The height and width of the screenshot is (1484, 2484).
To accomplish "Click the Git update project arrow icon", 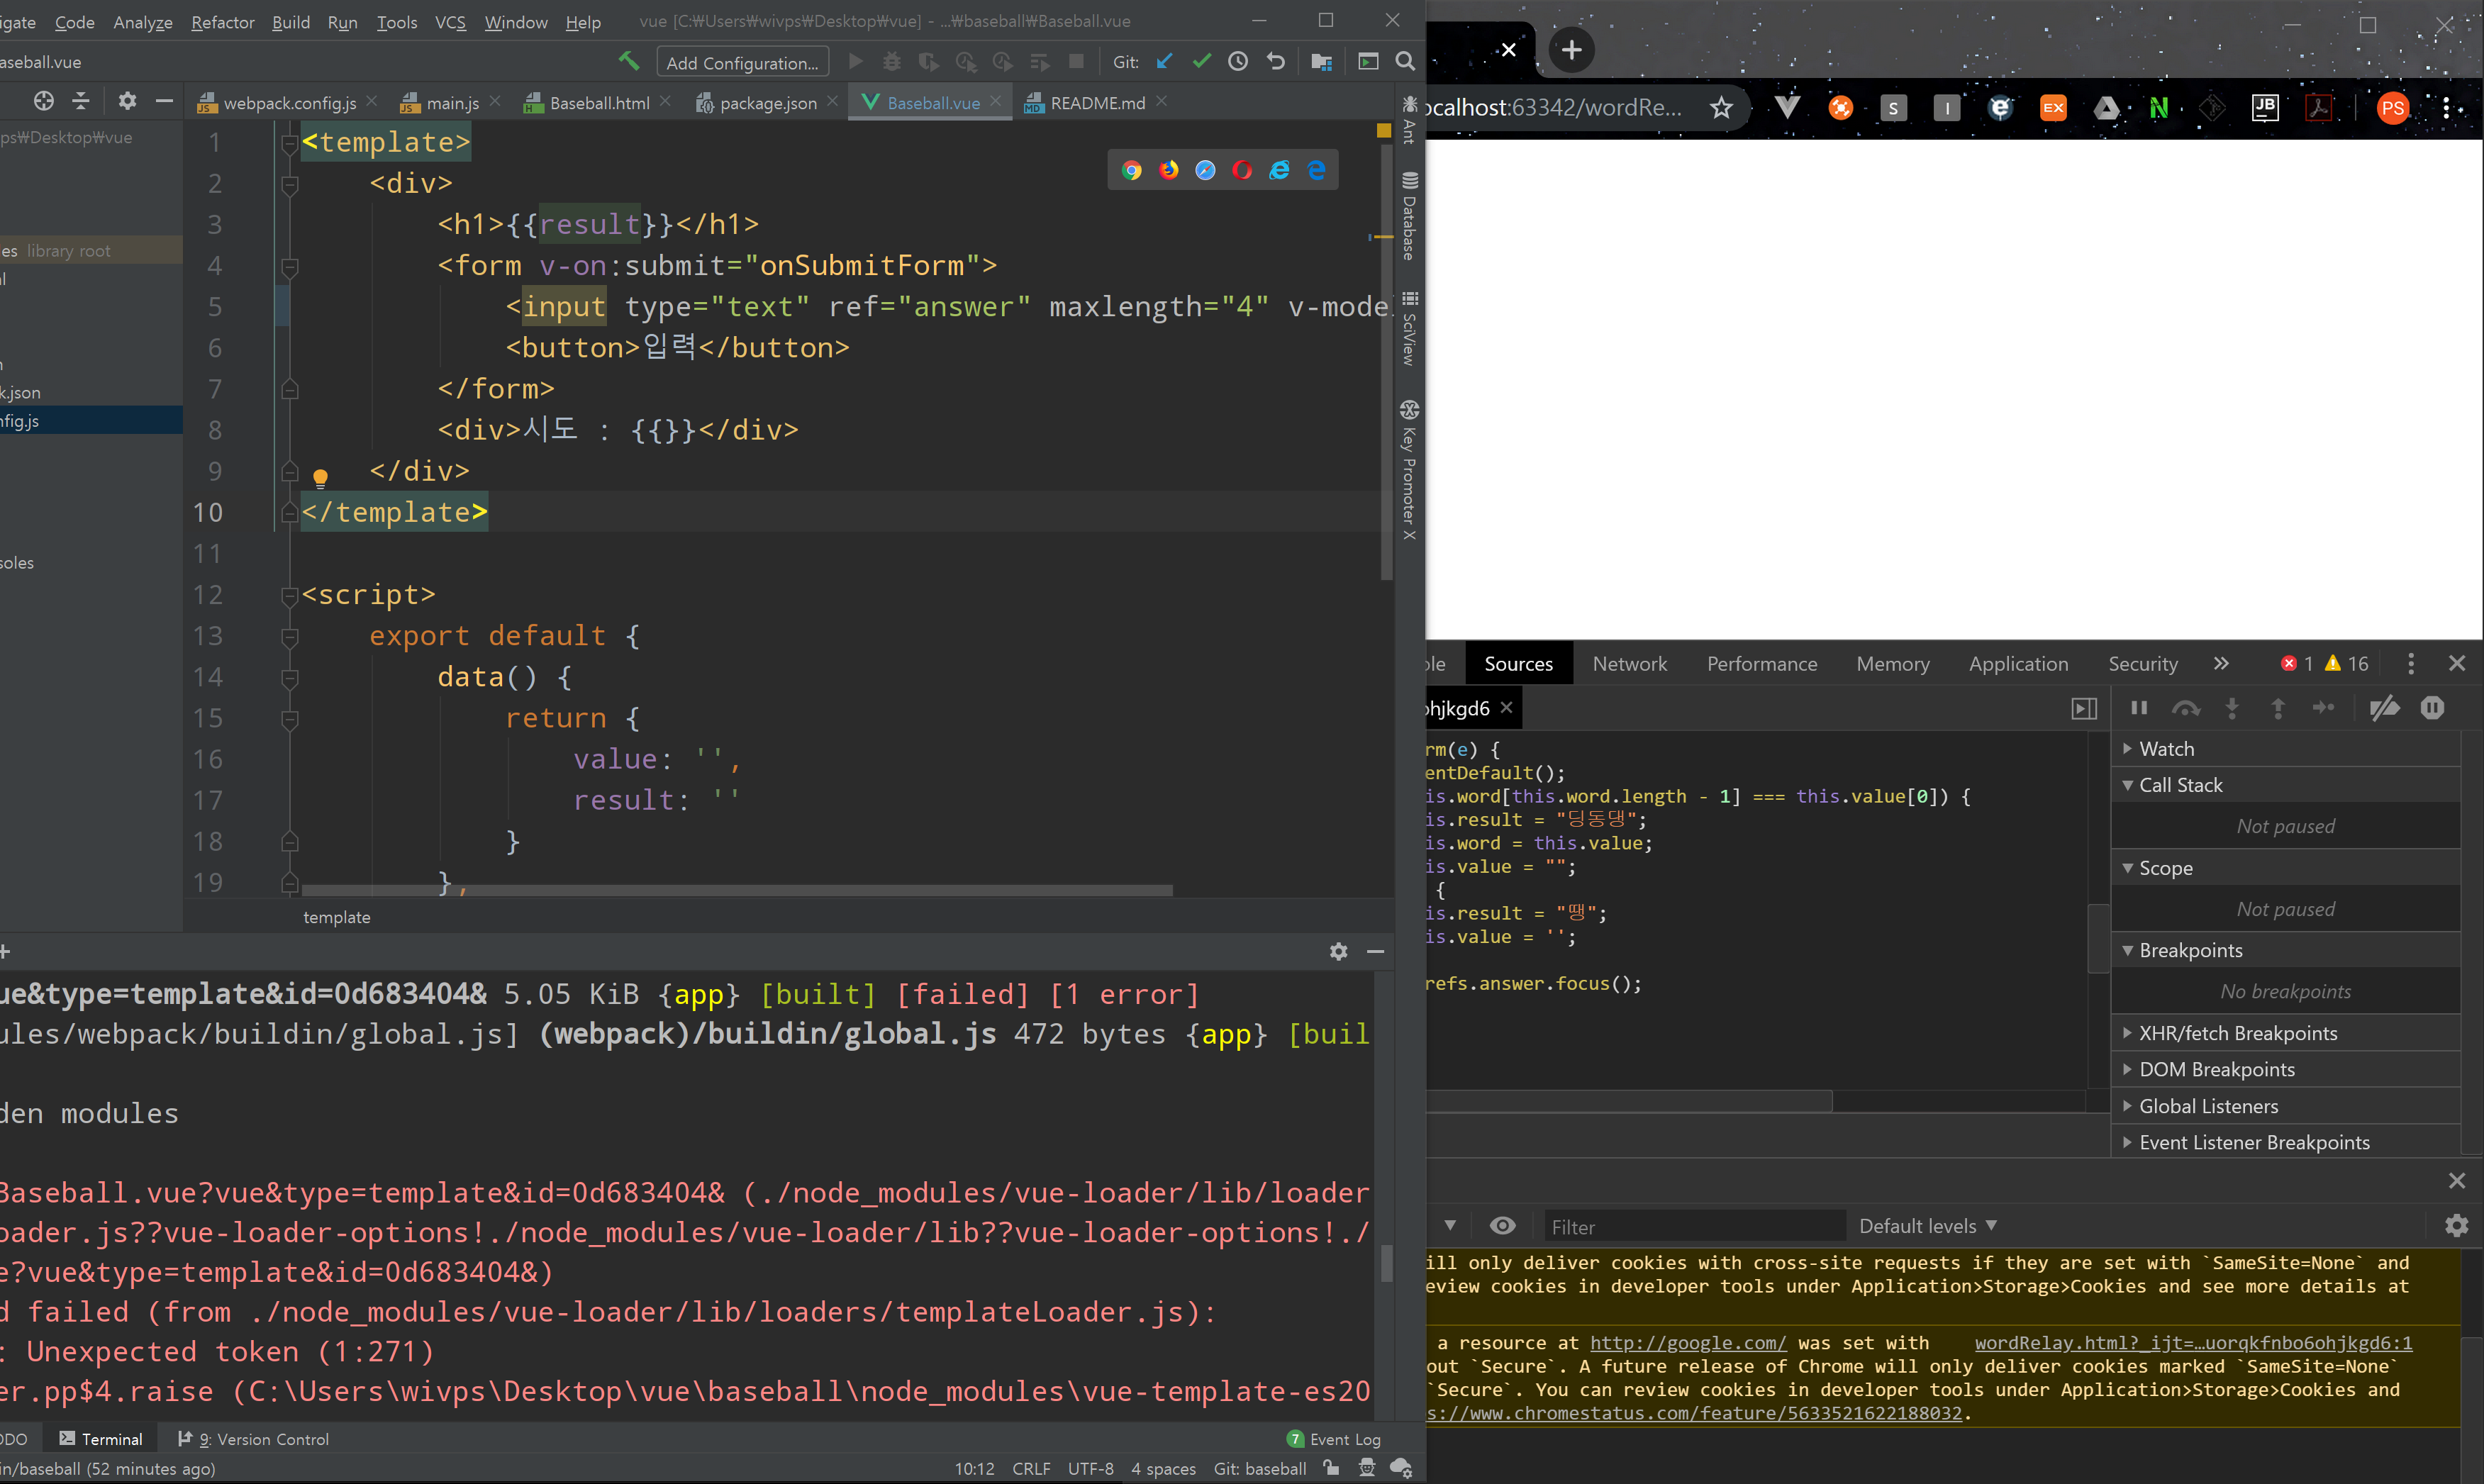I will [x=1164, y=62].
